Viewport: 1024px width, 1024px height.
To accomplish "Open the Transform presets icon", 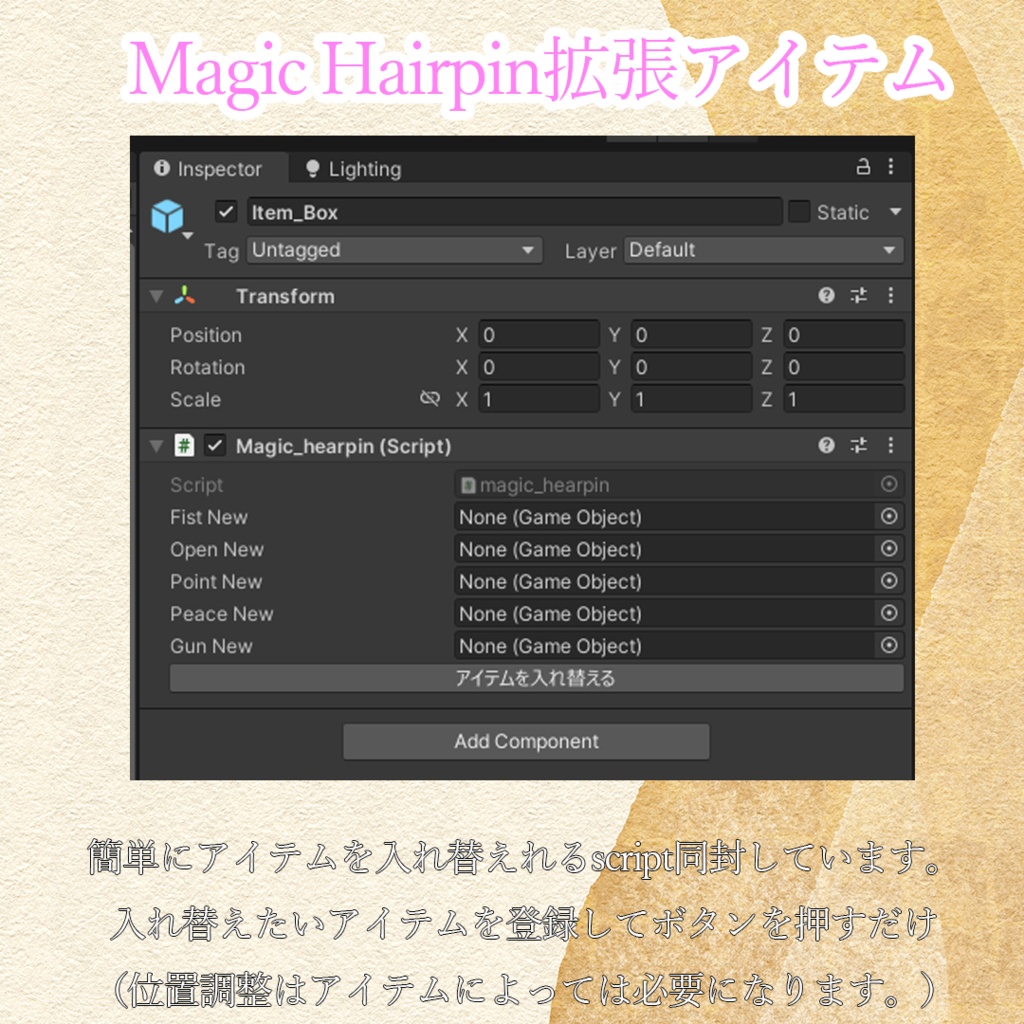I will (x=858, y=296).
